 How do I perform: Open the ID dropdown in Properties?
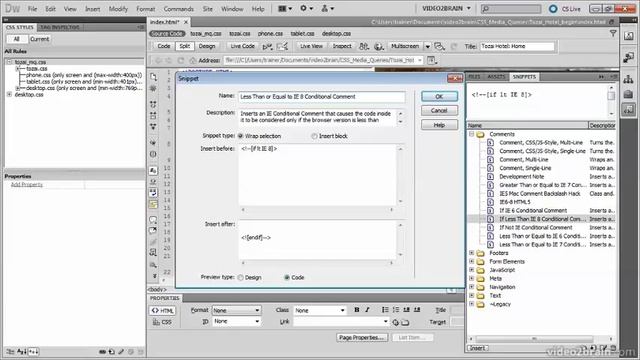pyautogui.click(x=236, y=321)
